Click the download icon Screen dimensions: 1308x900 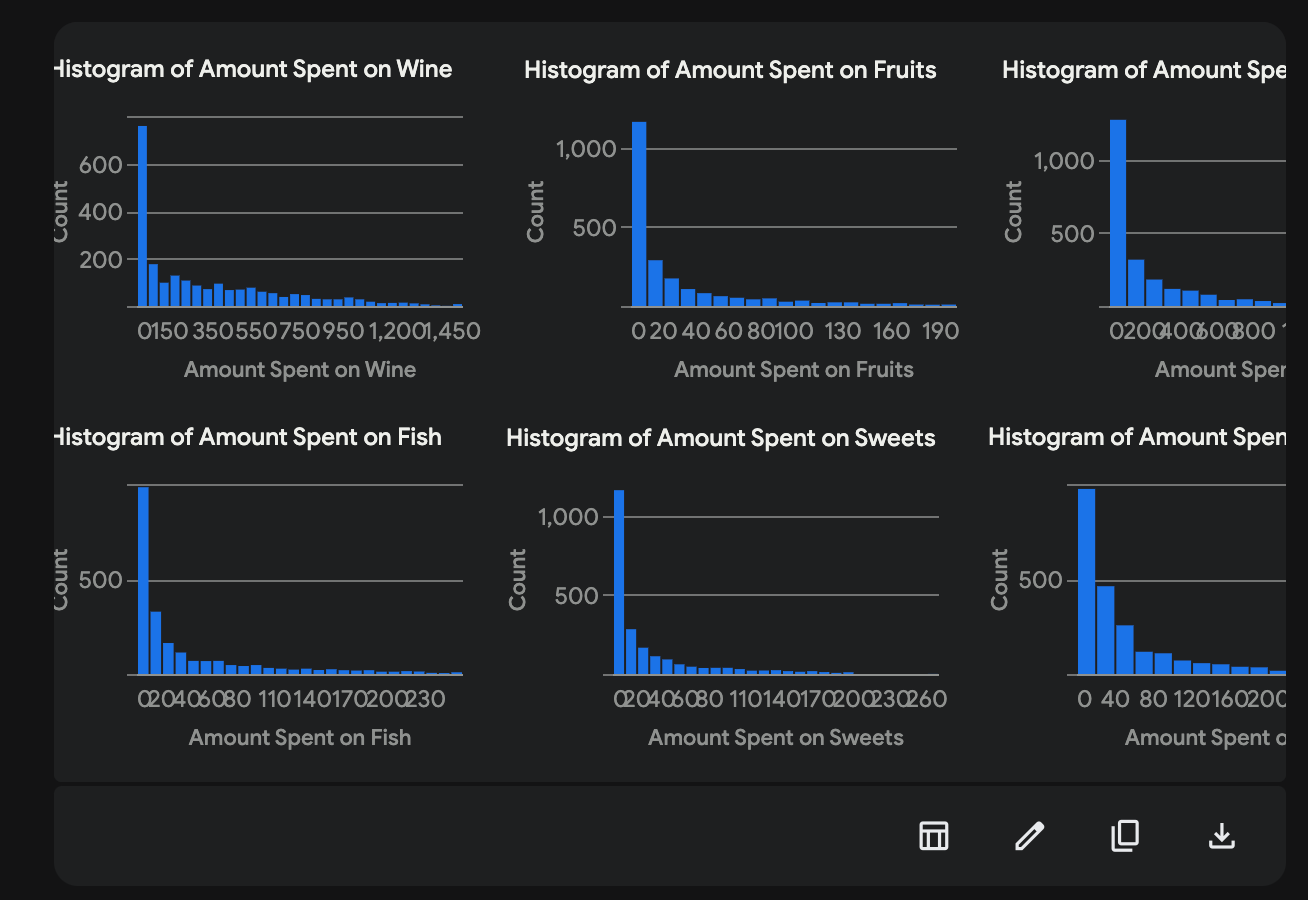(1221, 835)
